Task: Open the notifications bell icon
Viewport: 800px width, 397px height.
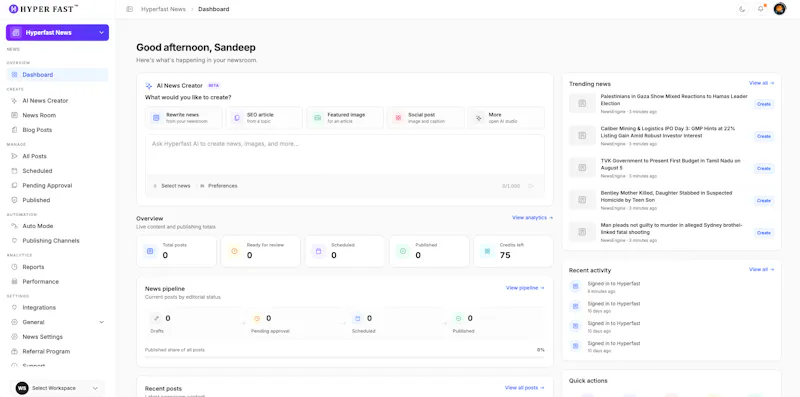Action: coord(761,9)
